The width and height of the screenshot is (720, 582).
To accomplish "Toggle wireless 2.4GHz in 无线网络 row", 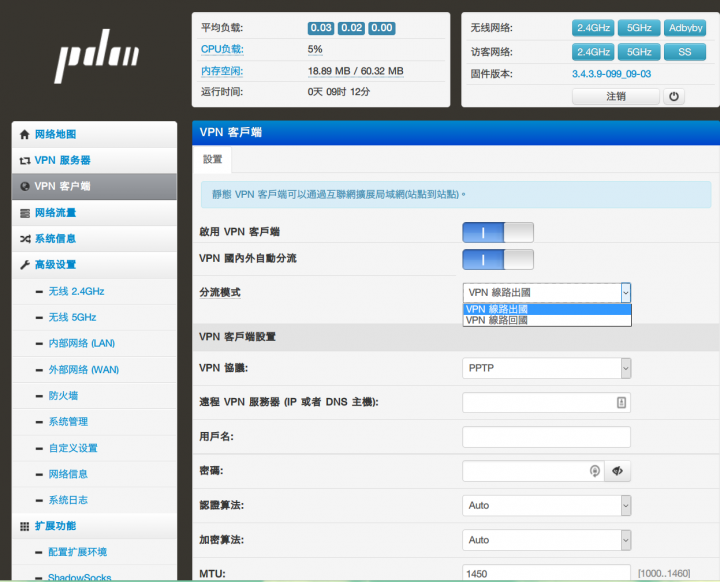I will click(593, 28).
